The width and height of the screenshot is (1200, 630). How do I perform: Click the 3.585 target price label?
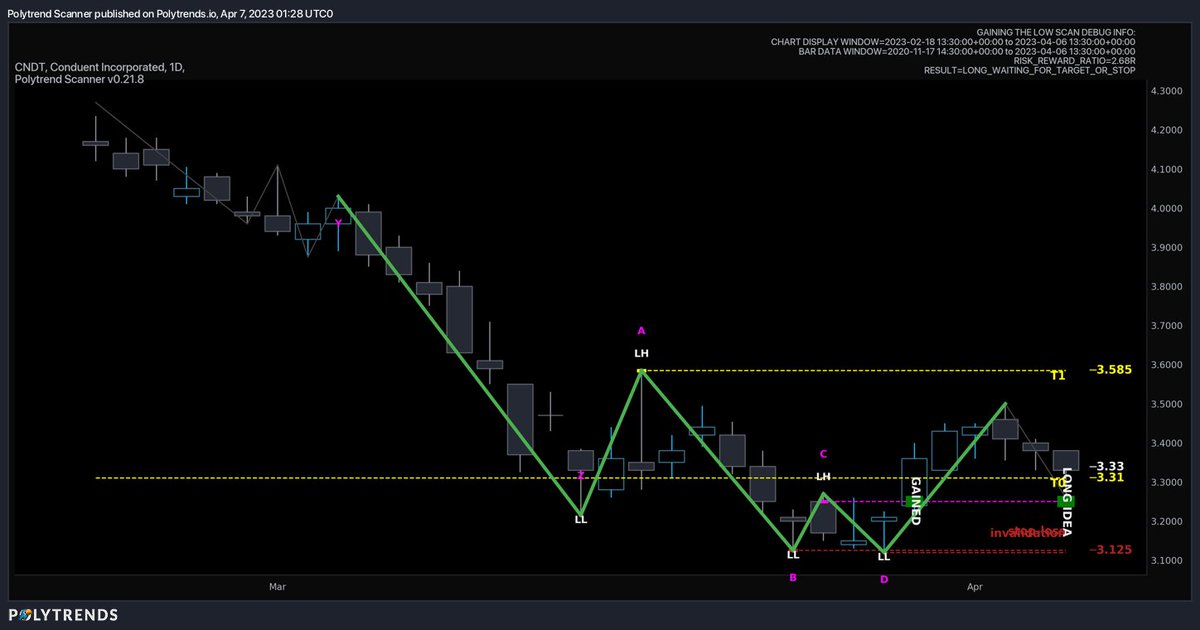1110,370
